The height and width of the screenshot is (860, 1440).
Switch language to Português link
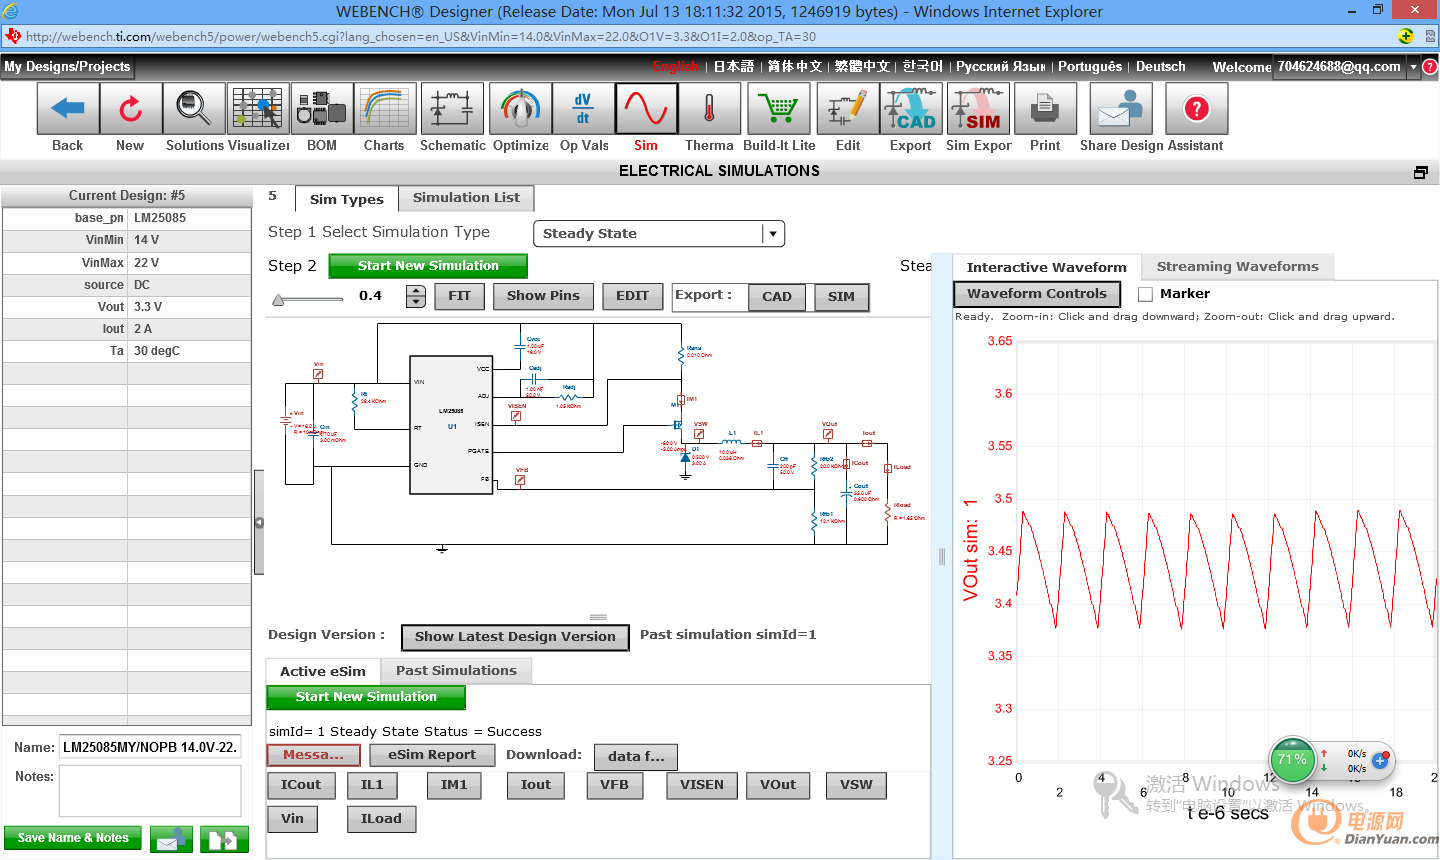[1090, 67]
